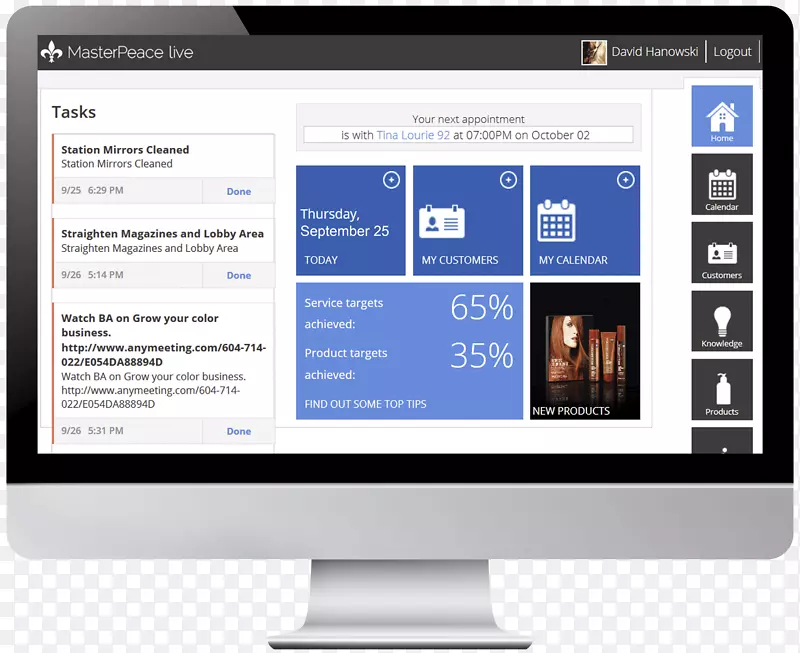Open the Tina Lourie 92 appointment link
The height and width of the screenshot is (653, 800).
click(x=413, y=135)
